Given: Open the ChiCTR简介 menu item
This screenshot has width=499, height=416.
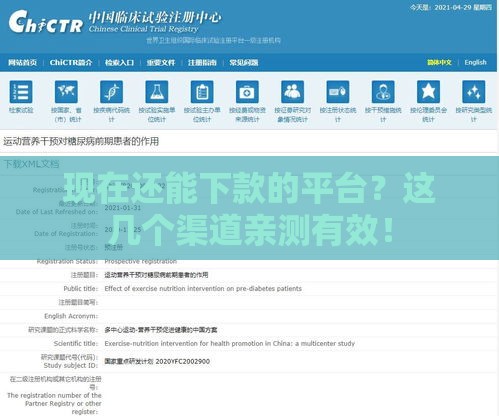Looking at the screenshot, I should pyautogui.click(x=71, y=62).
